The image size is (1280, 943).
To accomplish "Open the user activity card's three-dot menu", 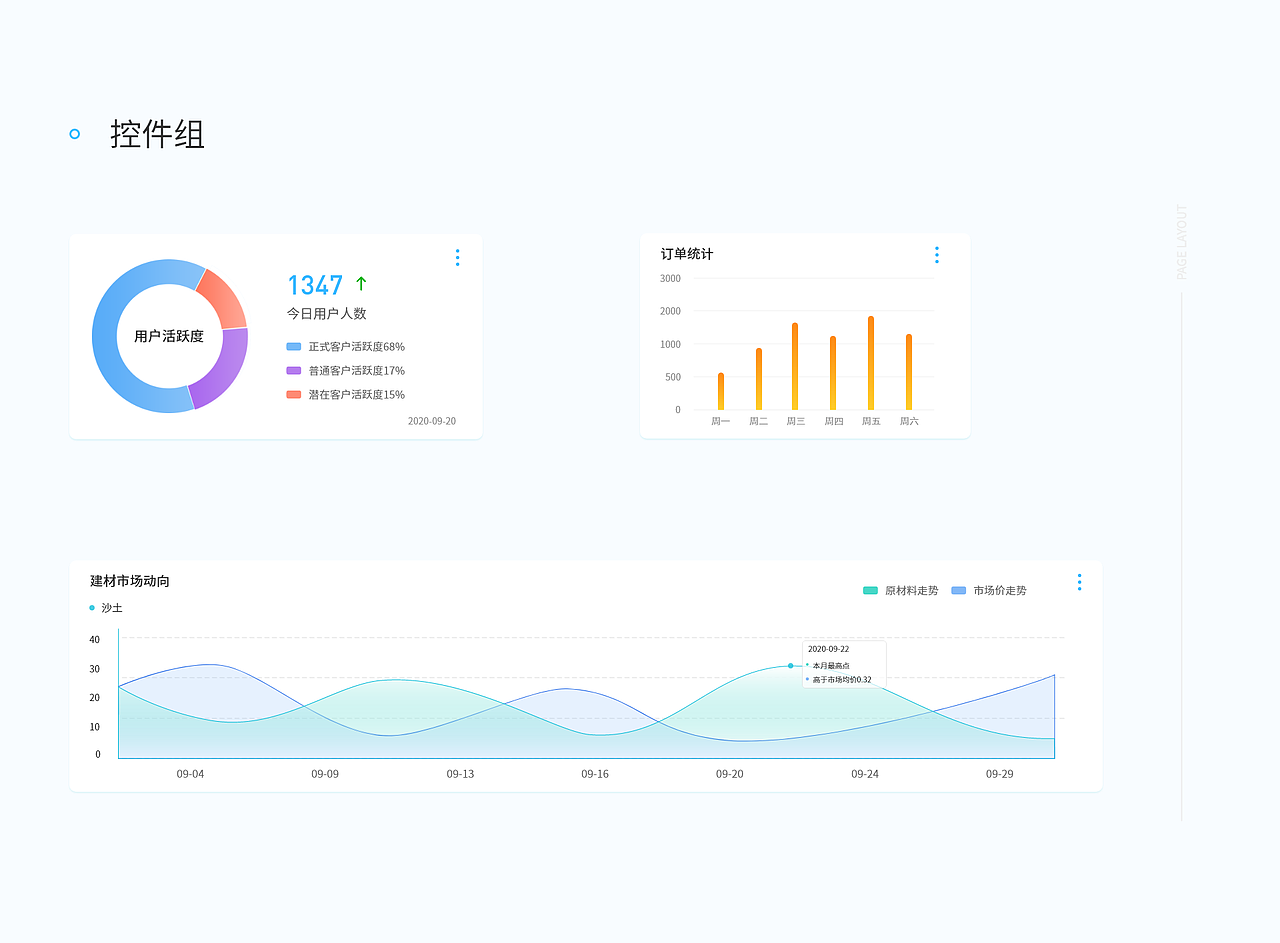I will pos(457,258).
